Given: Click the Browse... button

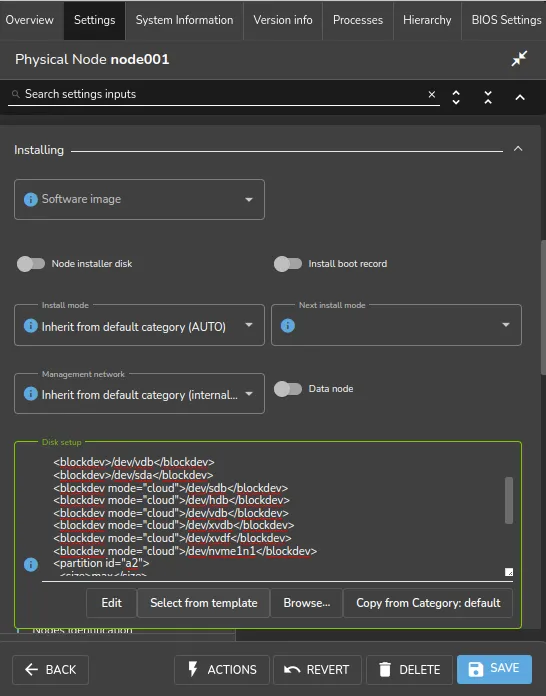Looking at the screenshot, I should [x=307, y=603].
